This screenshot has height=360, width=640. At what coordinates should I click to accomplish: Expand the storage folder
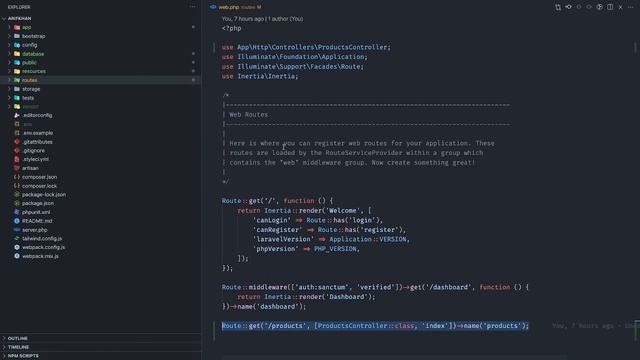pos(9,89)
